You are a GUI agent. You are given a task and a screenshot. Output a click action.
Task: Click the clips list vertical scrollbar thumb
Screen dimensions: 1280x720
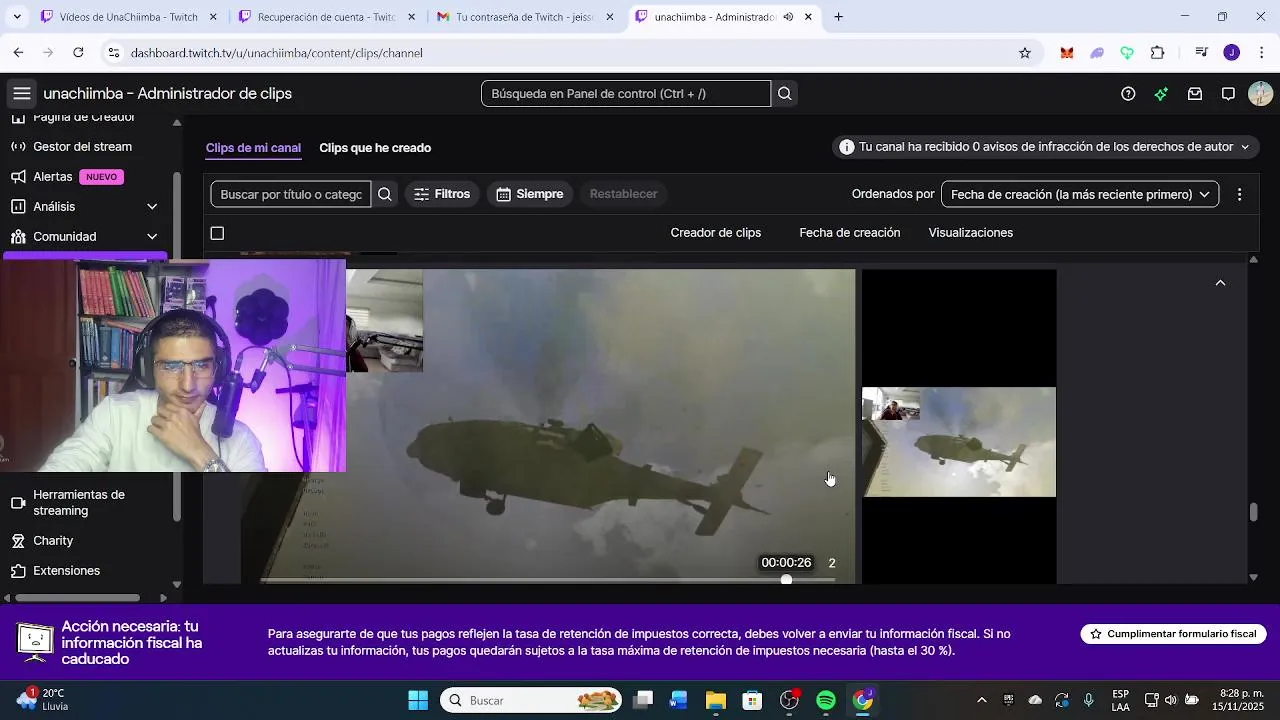click(1254, 512)
